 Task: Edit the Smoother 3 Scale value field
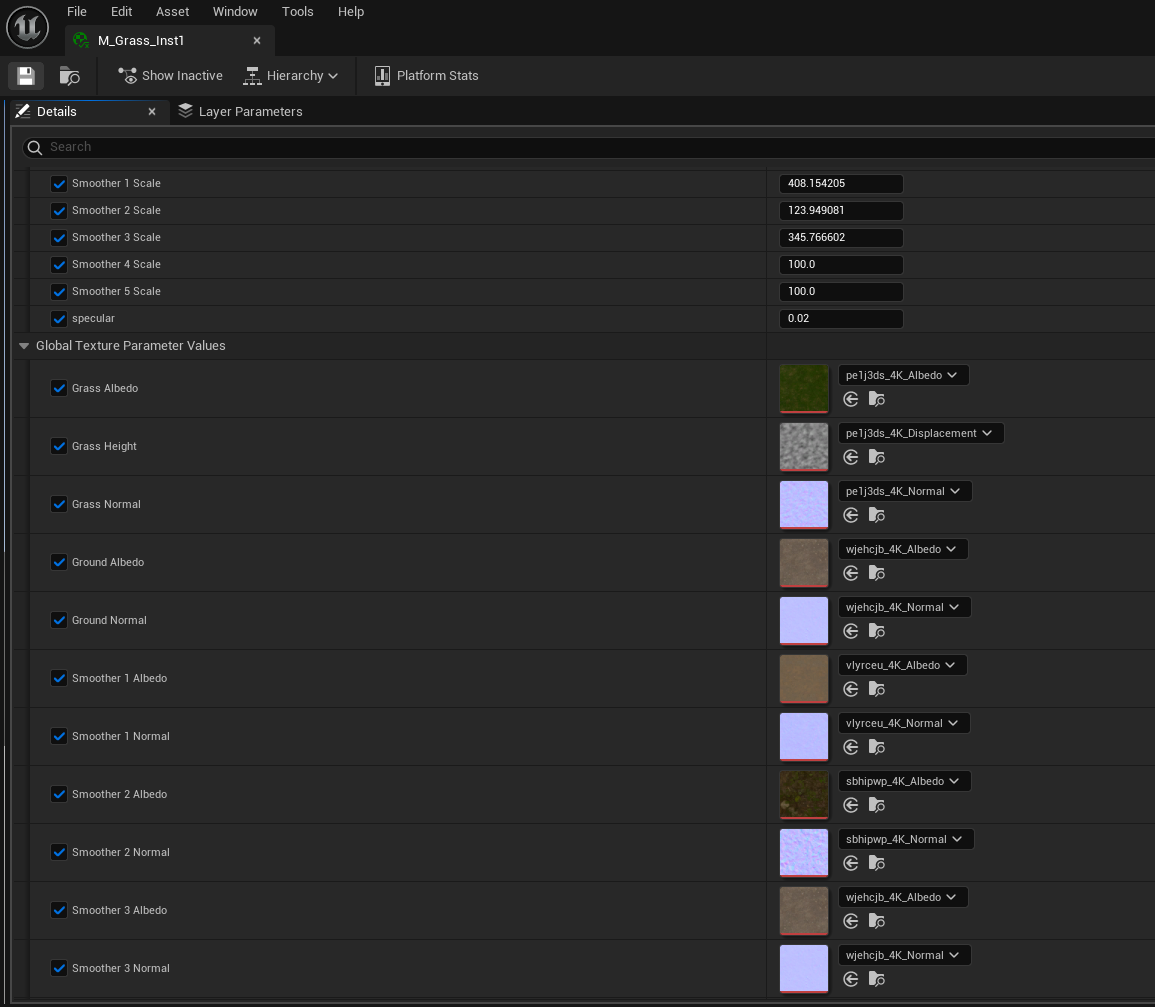pyautogui.click(x=840, y=237)
